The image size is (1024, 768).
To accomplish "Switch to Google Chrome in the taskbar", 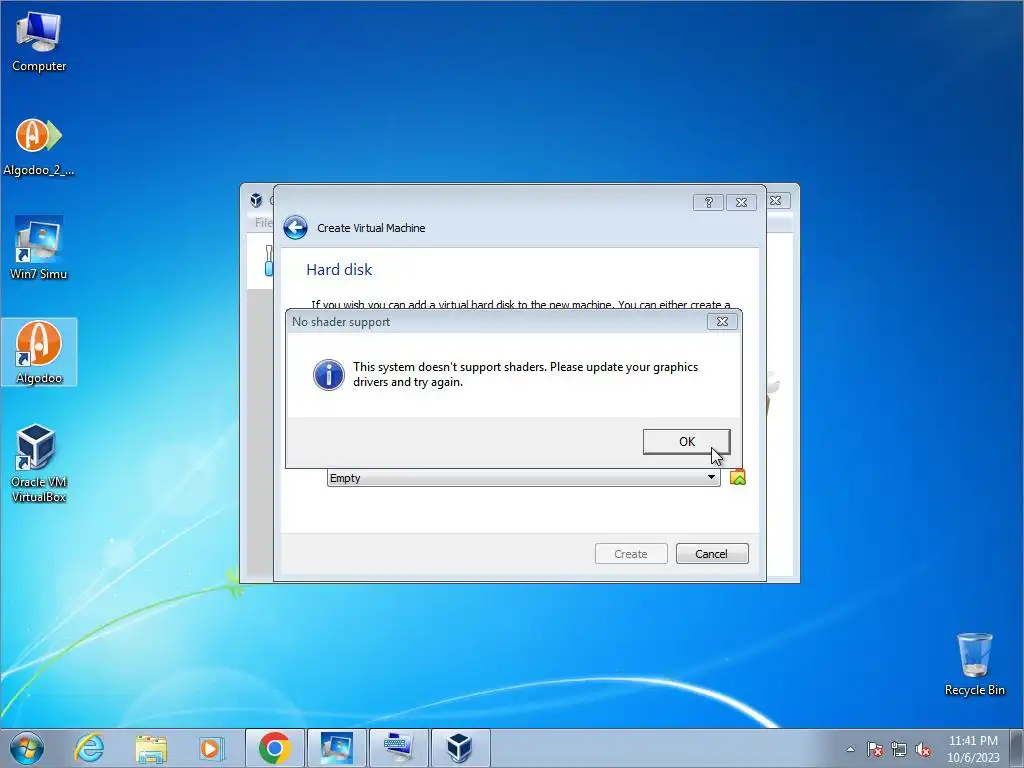I will pyautogui.click(x=275, y=748).
